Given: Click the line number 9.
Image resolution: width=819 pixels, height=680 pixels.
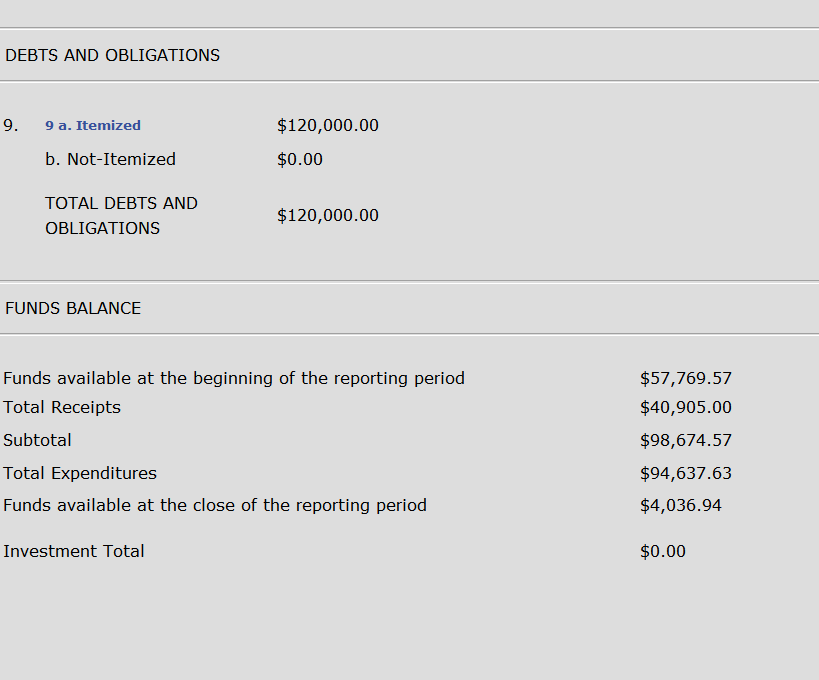Looking at the screenshot, I should pyautogui.click(x=10, y=125).
